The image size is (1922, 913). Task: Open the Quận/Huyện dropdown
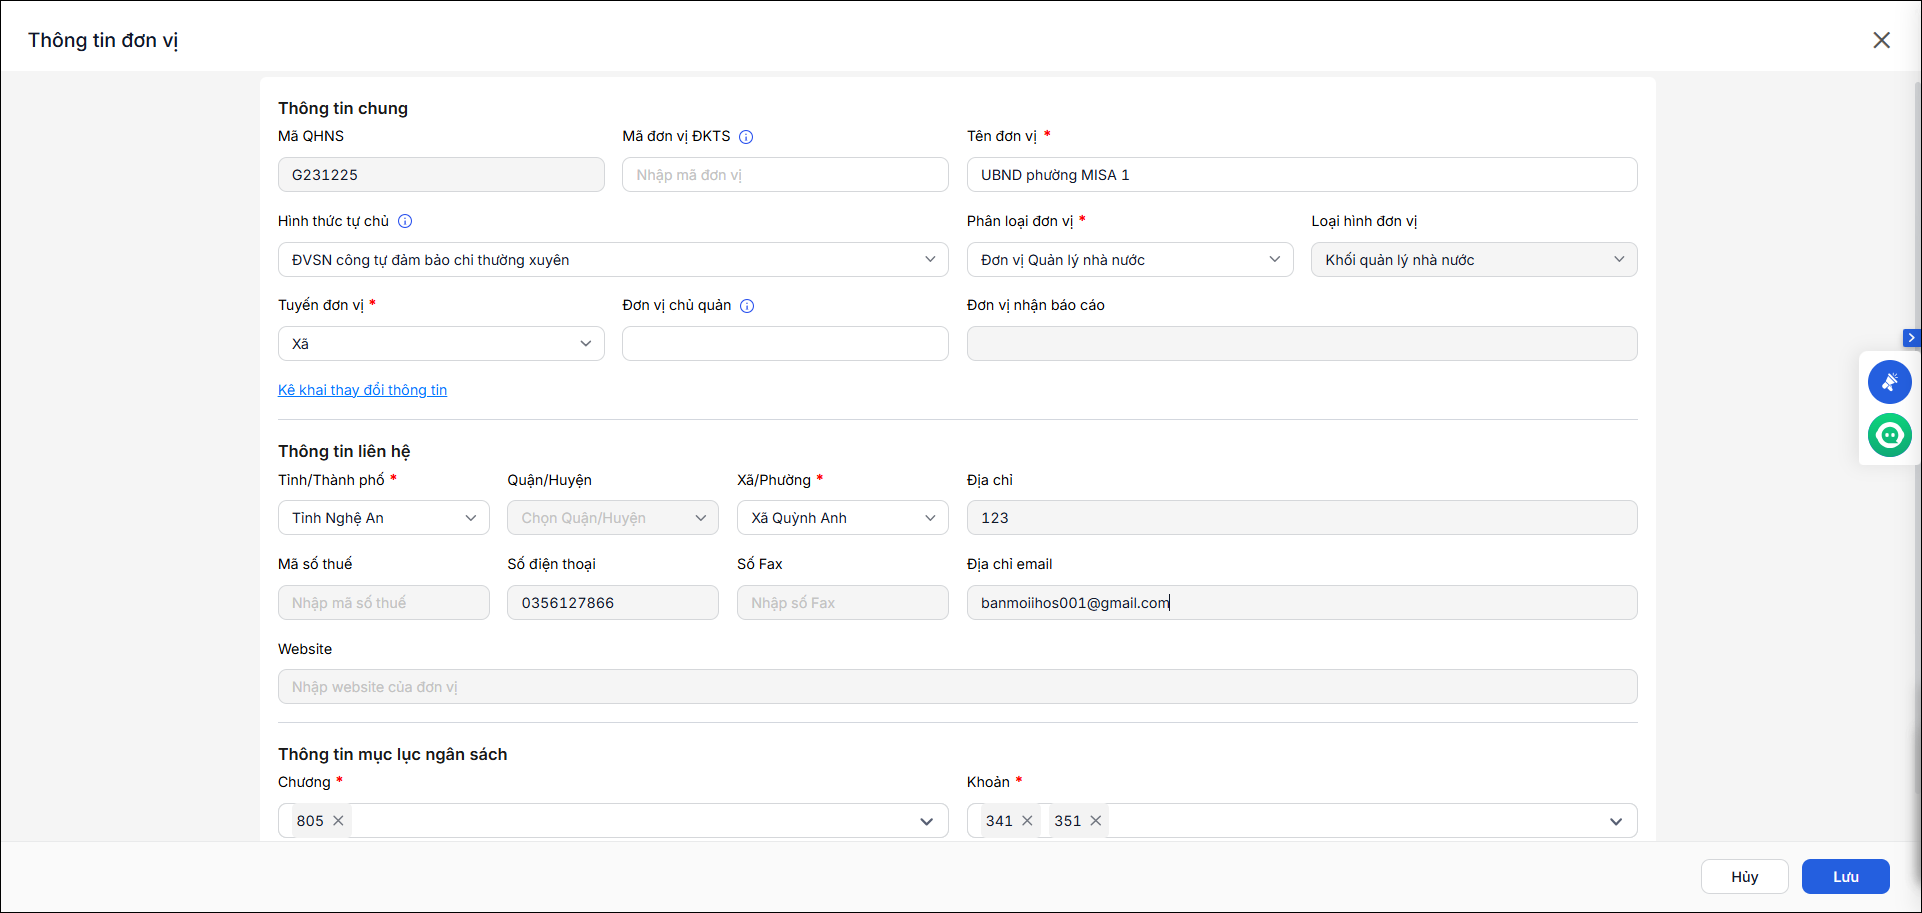[613, 518]
